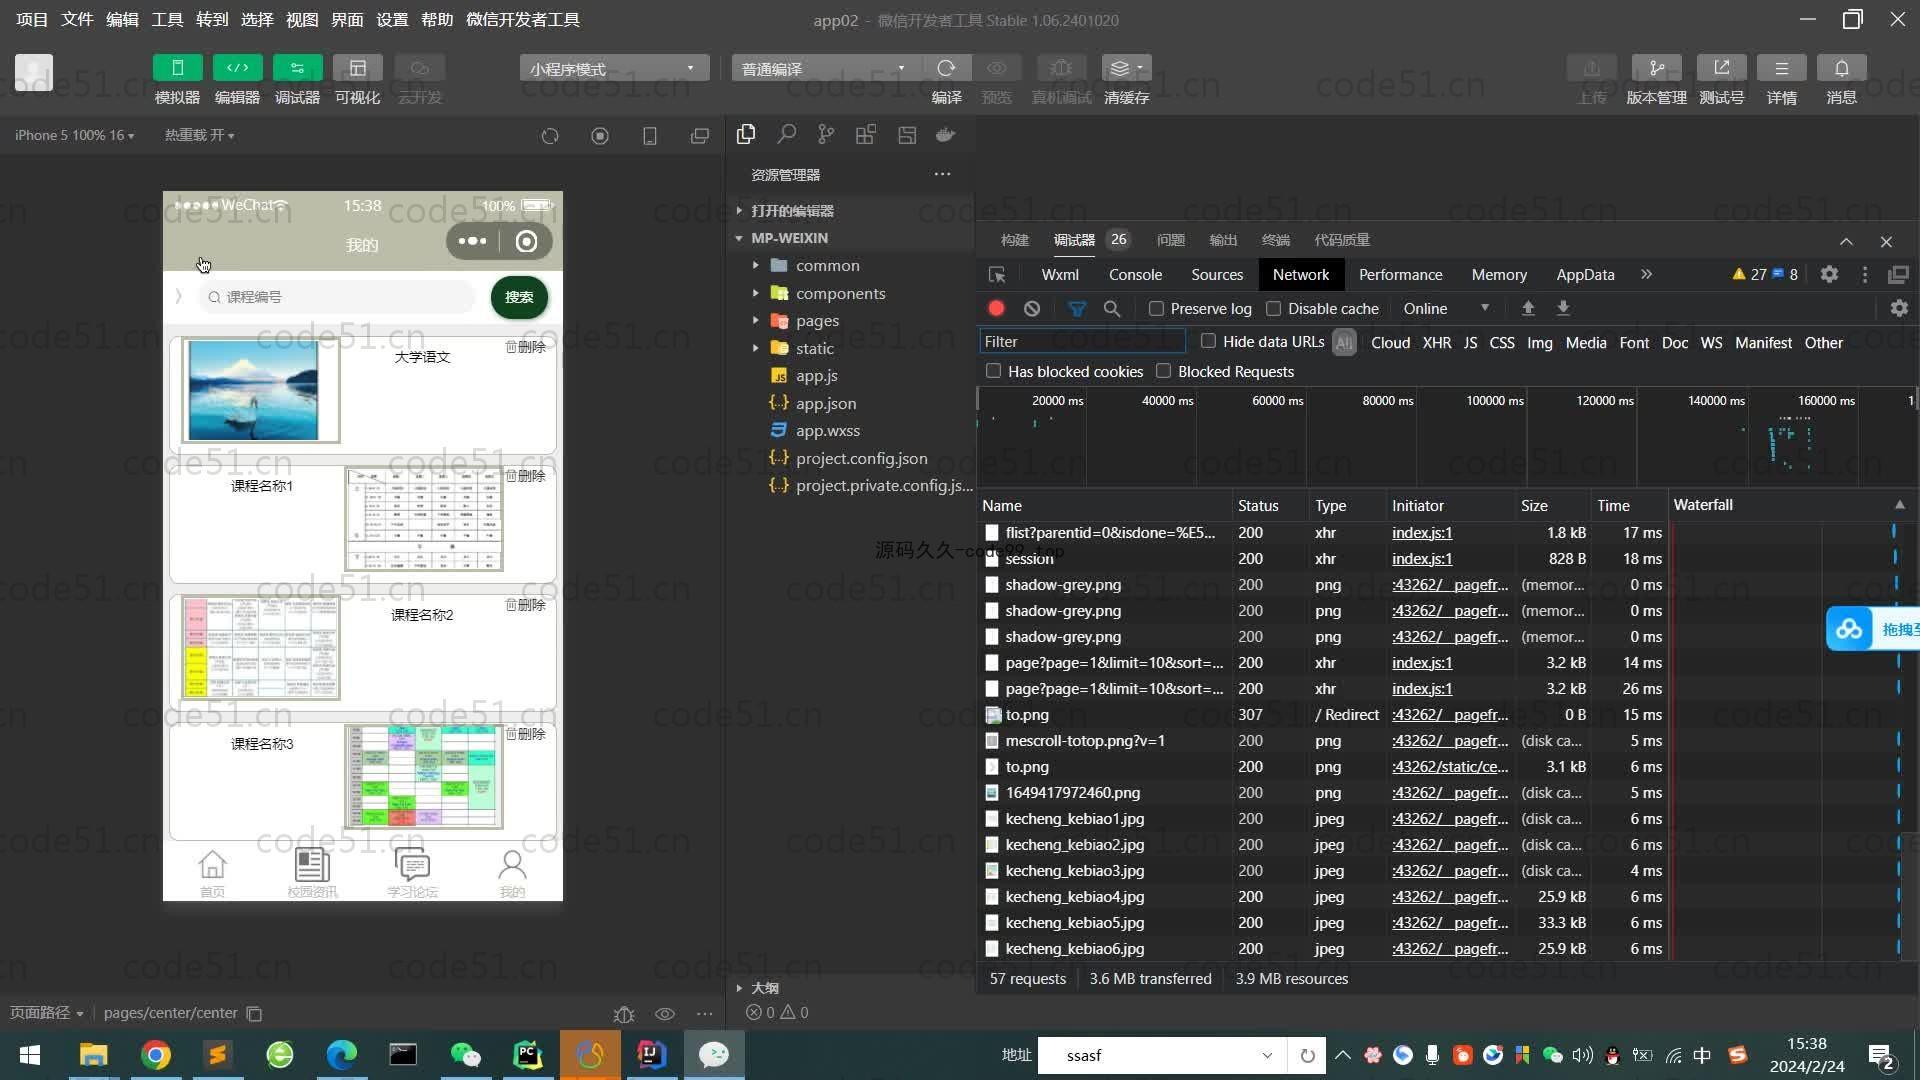This screenshot has height=1080, width=1920.
Task: Switch to the Console tab
Action: click(1135, 275)
